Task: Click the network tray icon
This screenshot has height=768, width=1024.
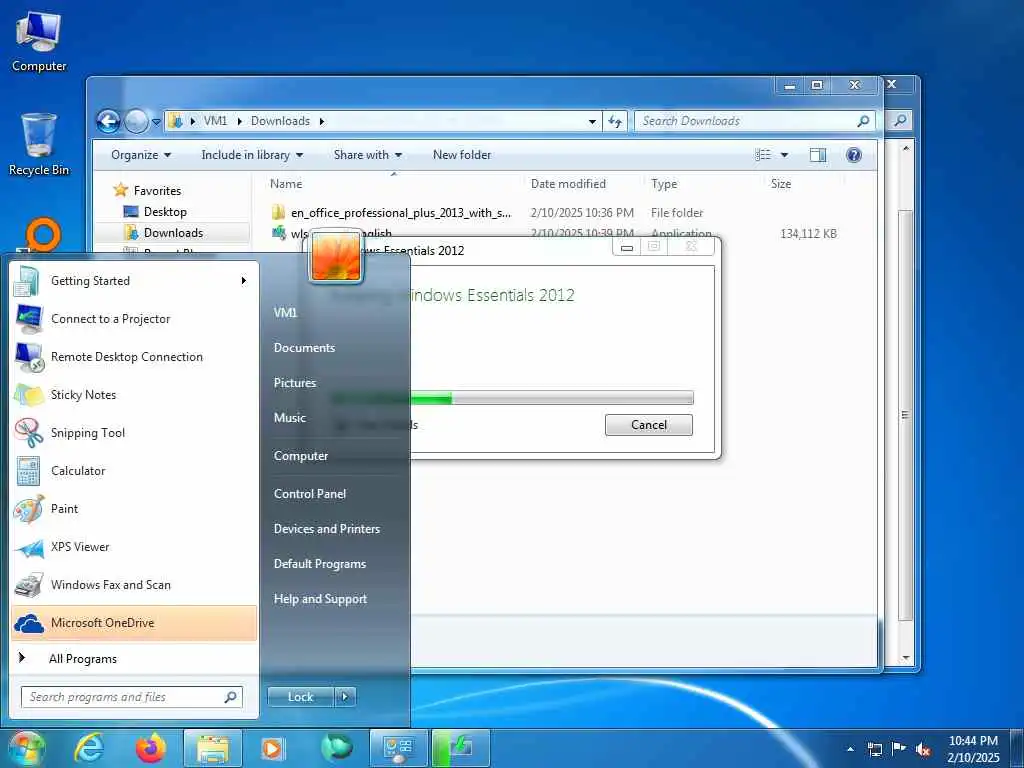Action: [x=874, y=749]
